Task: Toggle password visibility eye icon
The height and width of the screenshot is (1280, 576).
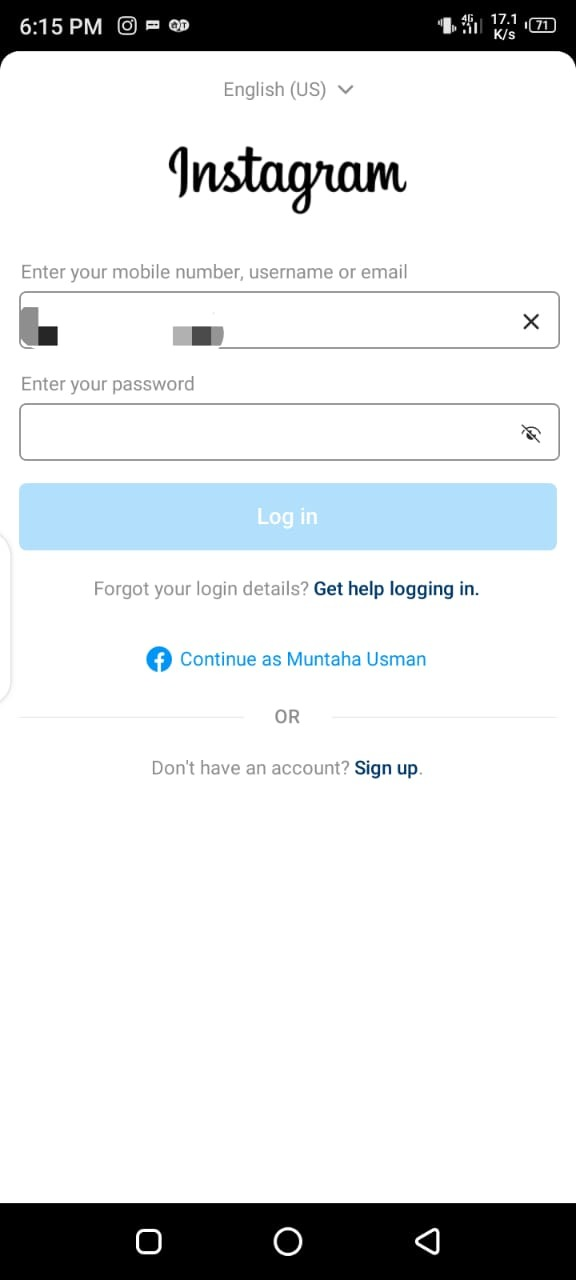Action: pos(531,433)
